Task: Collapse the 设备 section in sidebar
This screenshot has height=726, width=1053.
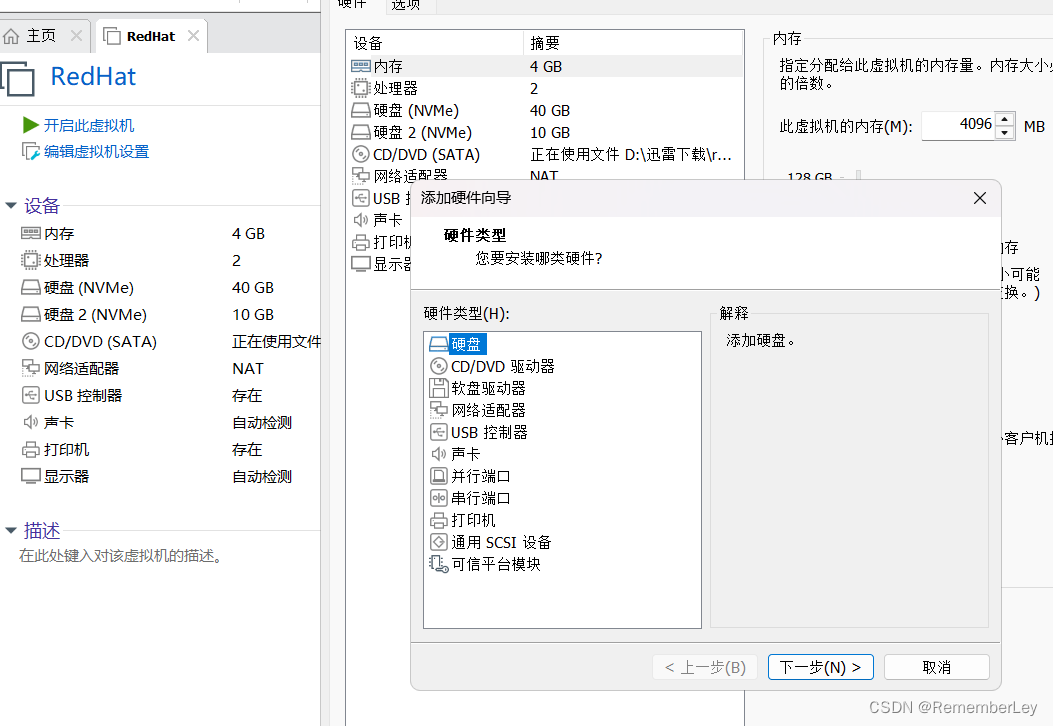Action: pos(11,206)
